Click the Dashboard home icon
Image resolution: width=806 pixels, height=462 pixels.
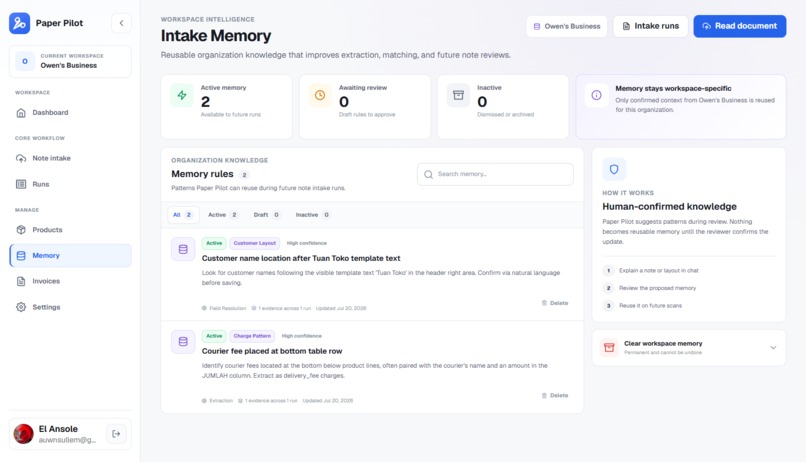tap(21, 113)
